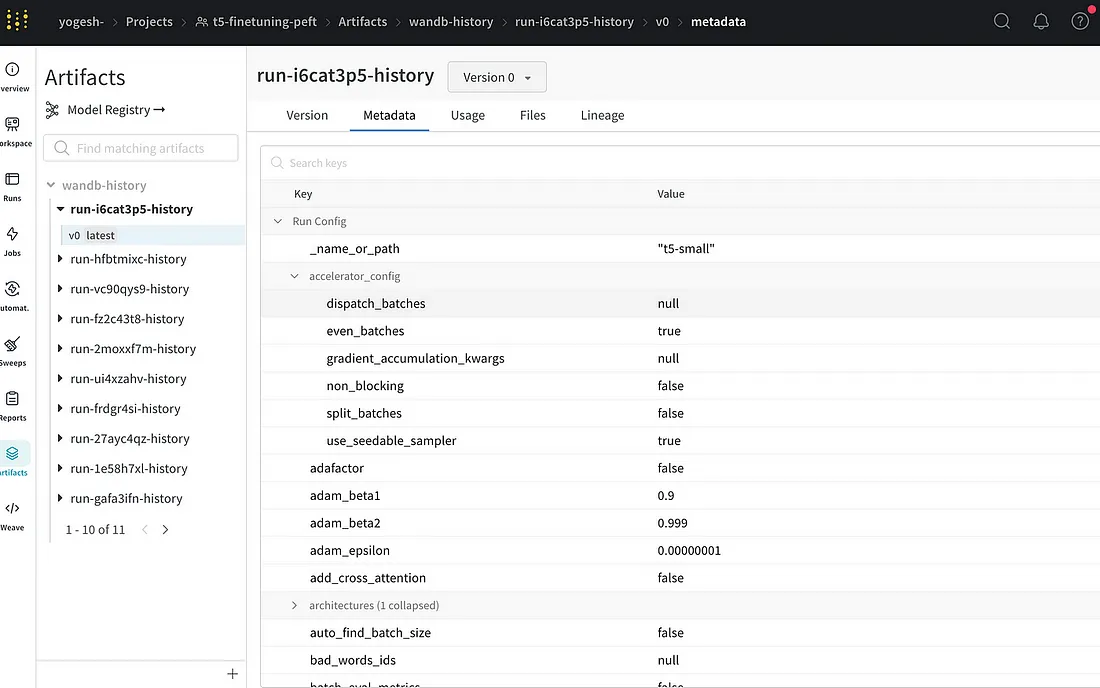
Task: Open Model Registry link
Action: 116,109
